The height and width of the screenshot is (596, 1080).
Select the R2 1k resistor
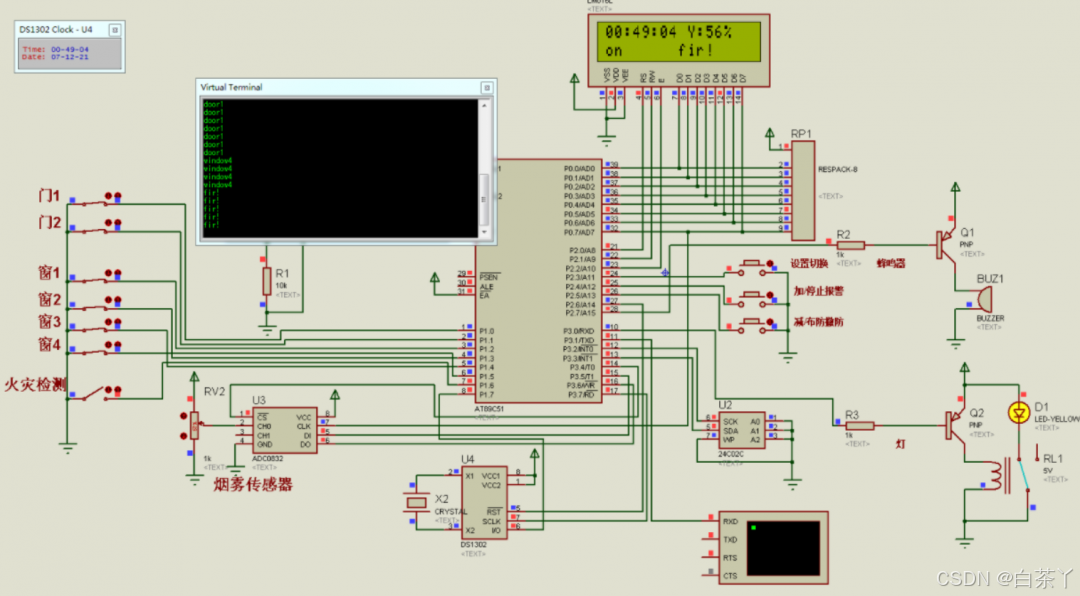(851, 245)
